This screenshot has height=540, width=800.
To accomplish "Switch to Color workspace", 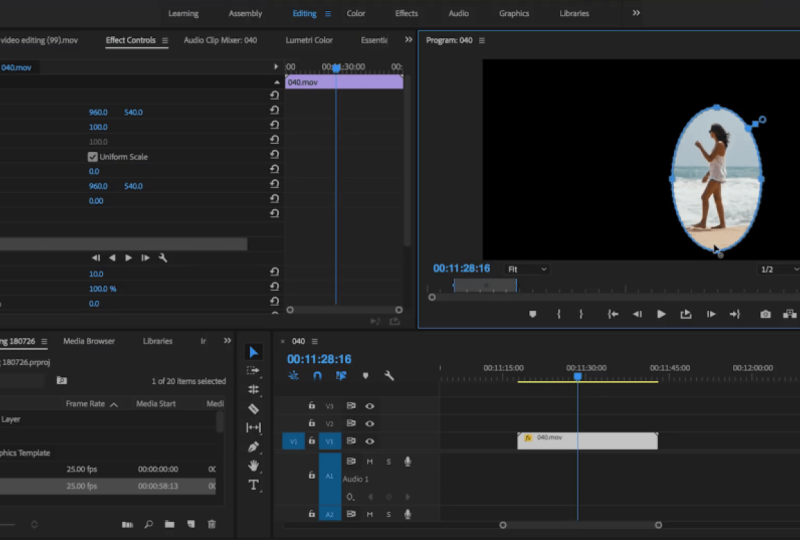I will point(356,13).
